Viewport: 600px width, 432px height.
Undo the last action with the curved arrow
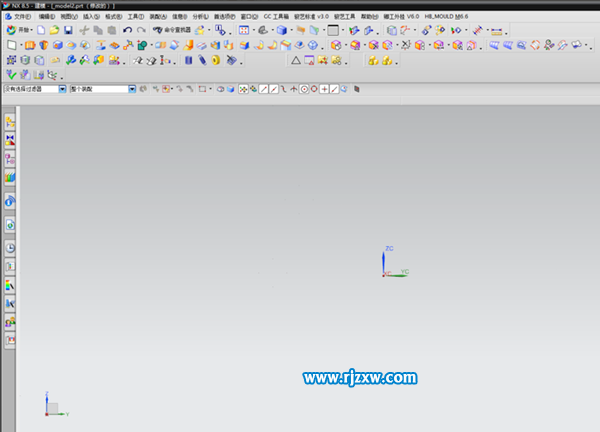(x=127, y=30)
